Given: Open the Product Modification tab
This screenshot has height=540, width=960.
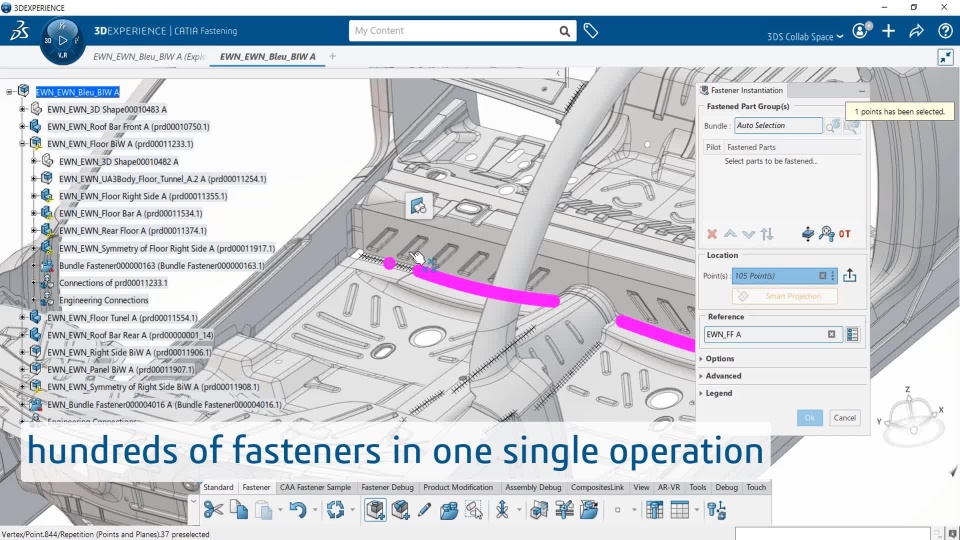Looking at the screenshot, I should tap(458, 487).
